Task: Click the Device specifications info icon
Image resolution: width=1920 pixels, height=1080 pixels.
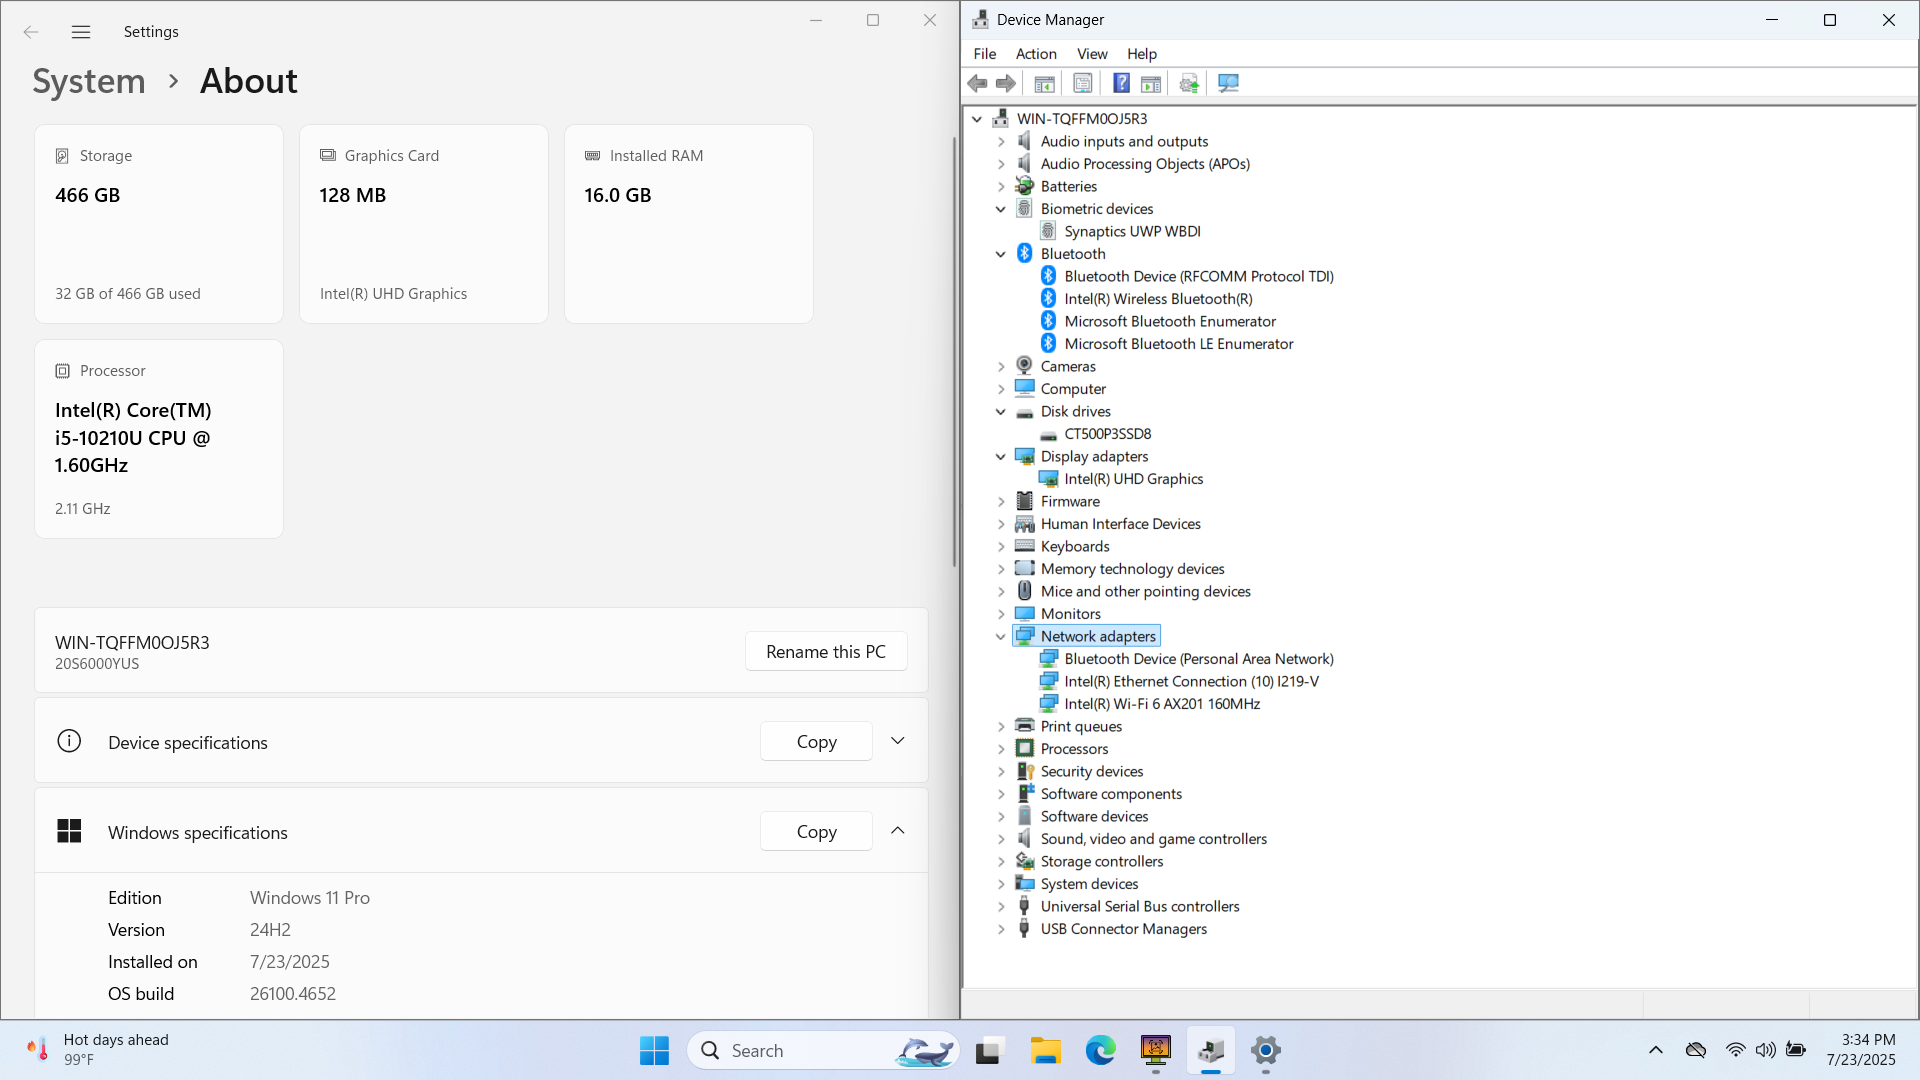Action: [69, 741]
